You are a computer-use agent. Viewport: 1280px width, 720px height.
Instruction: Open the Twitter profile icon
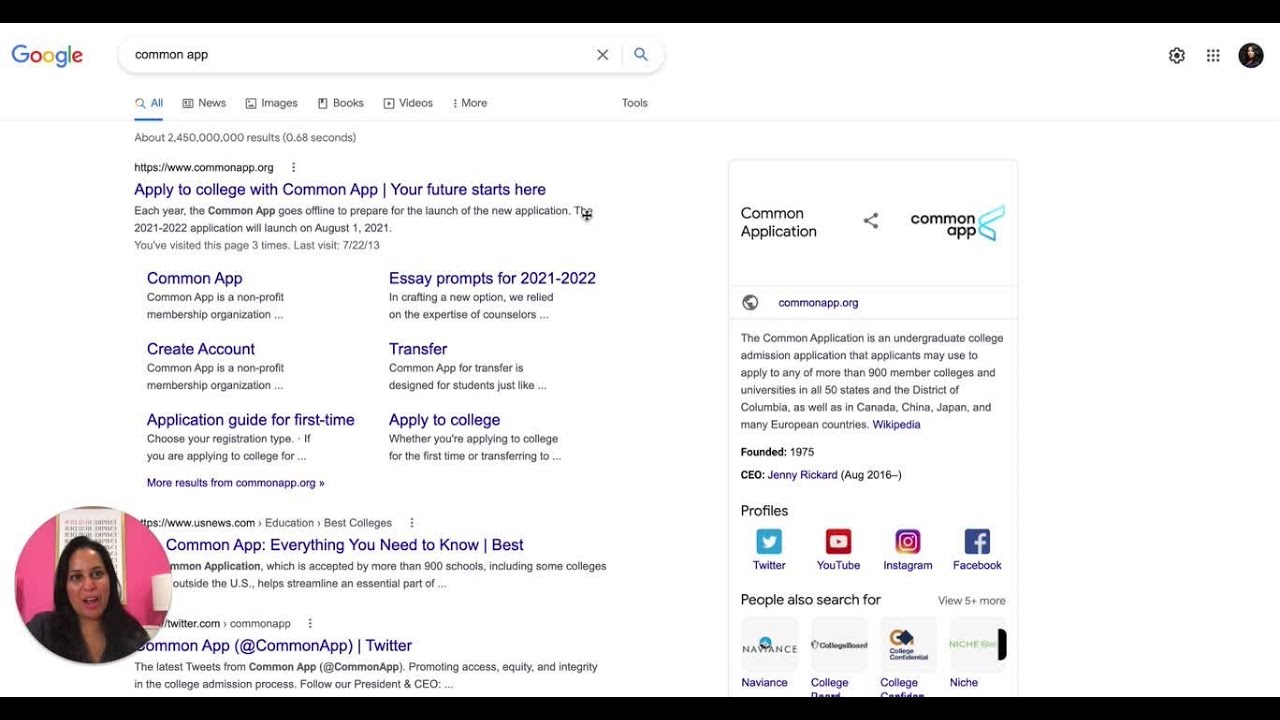point(769,542)
